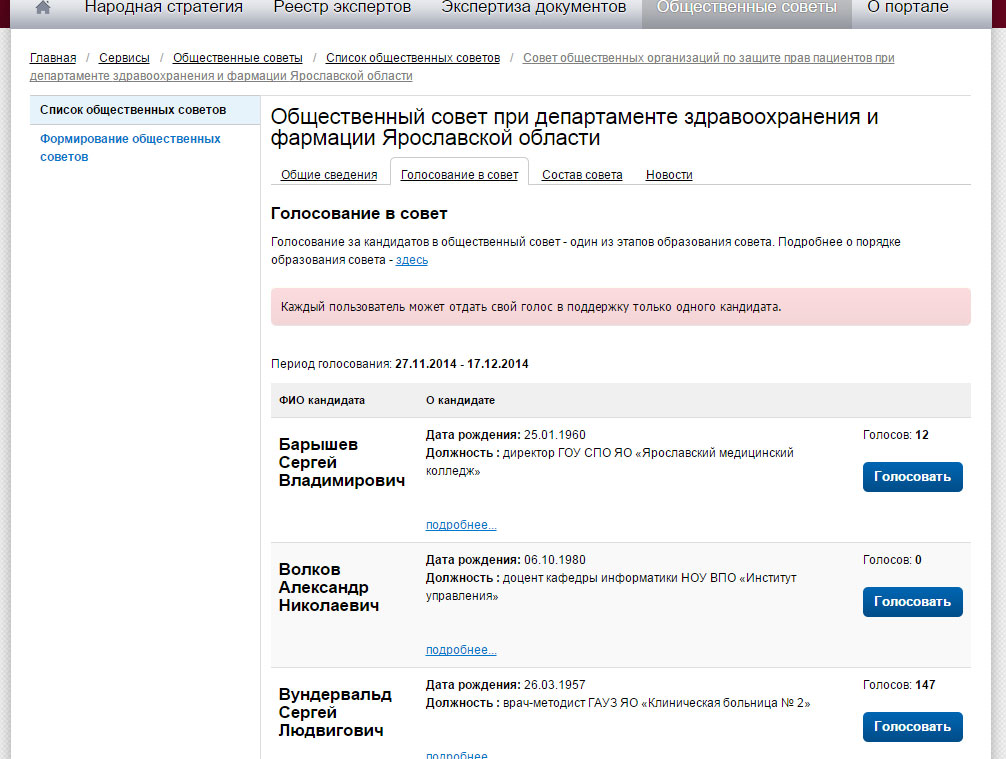Open Формирование общественных советов sidebar link
The image size is (1006, 759).
pos(130,148)
